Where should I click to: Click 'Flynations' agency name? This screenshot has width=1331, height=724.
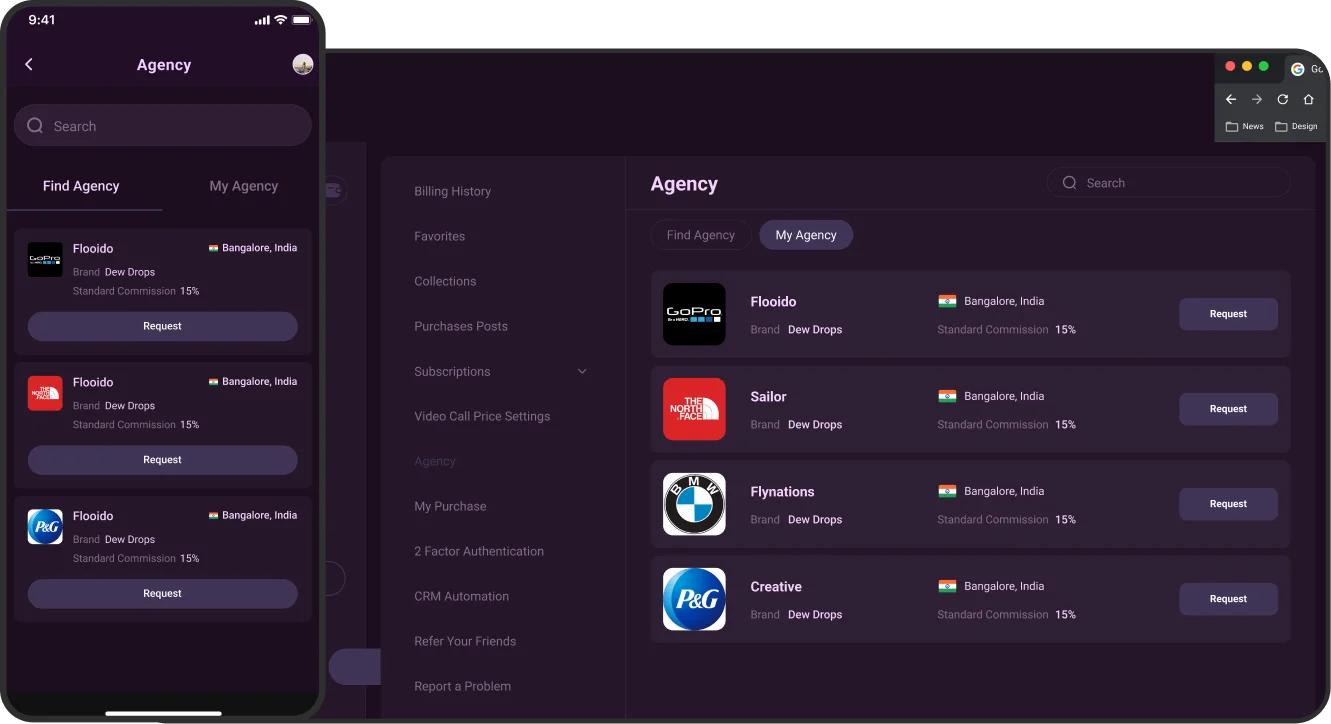click(x=782, y=492)
